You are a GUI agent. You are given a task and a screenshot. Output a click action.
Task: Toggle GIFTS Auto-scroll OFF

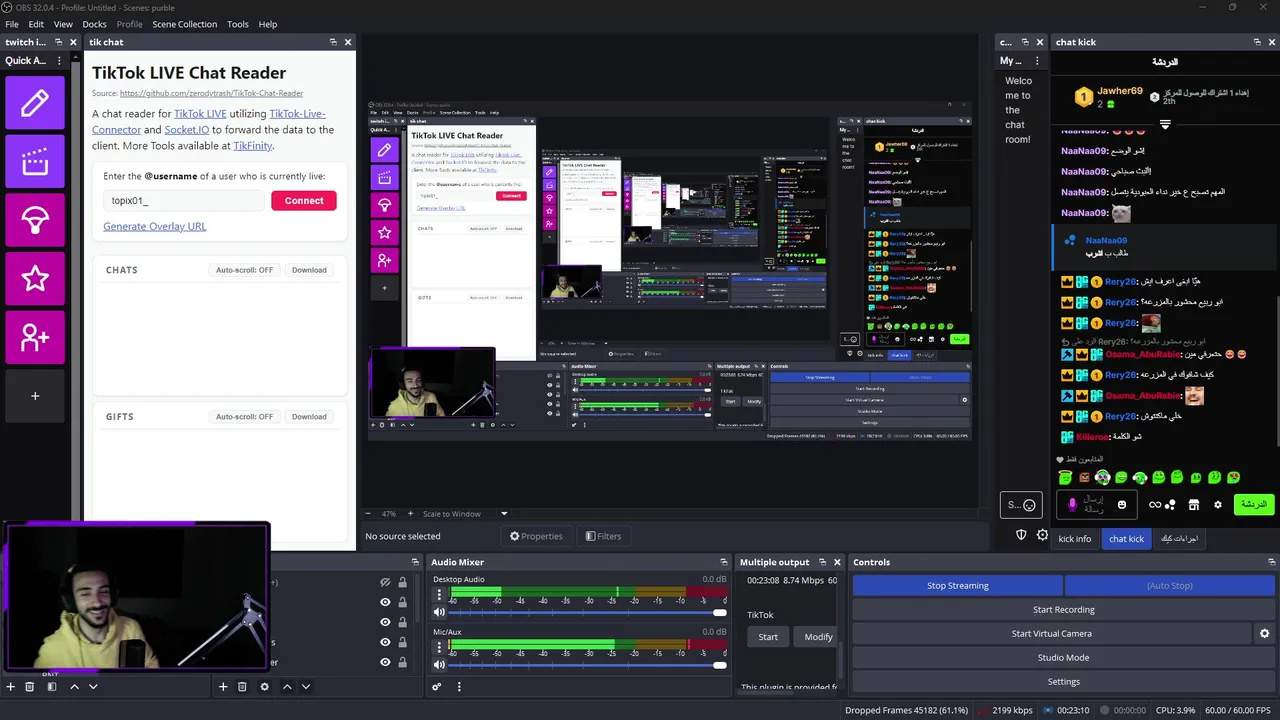244,417
